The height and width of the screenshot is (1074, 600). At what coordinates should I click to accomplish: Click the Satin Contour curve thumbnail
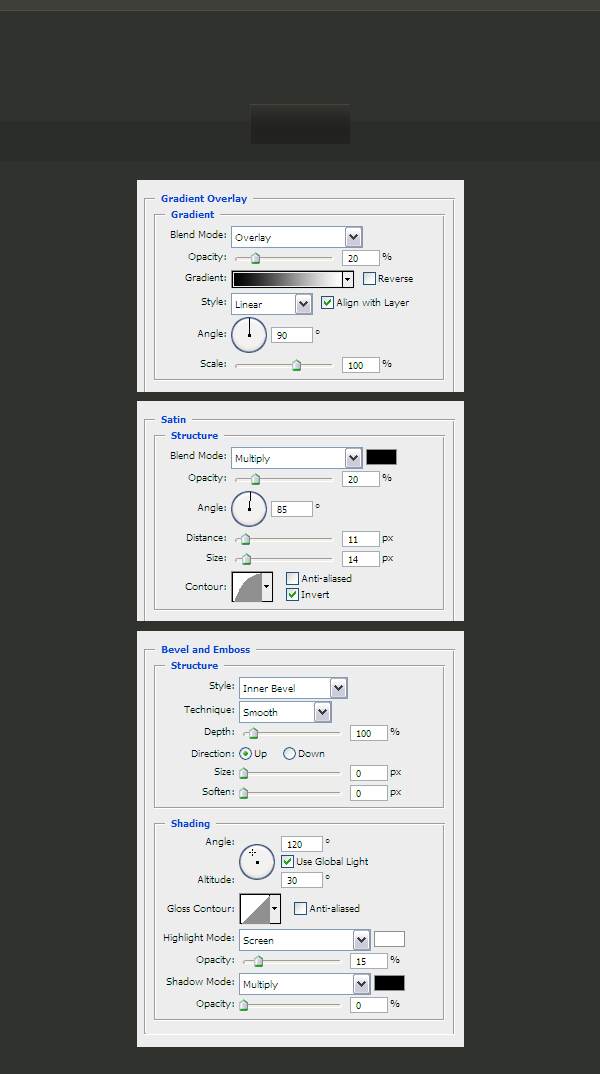click(x=247, y=587)
